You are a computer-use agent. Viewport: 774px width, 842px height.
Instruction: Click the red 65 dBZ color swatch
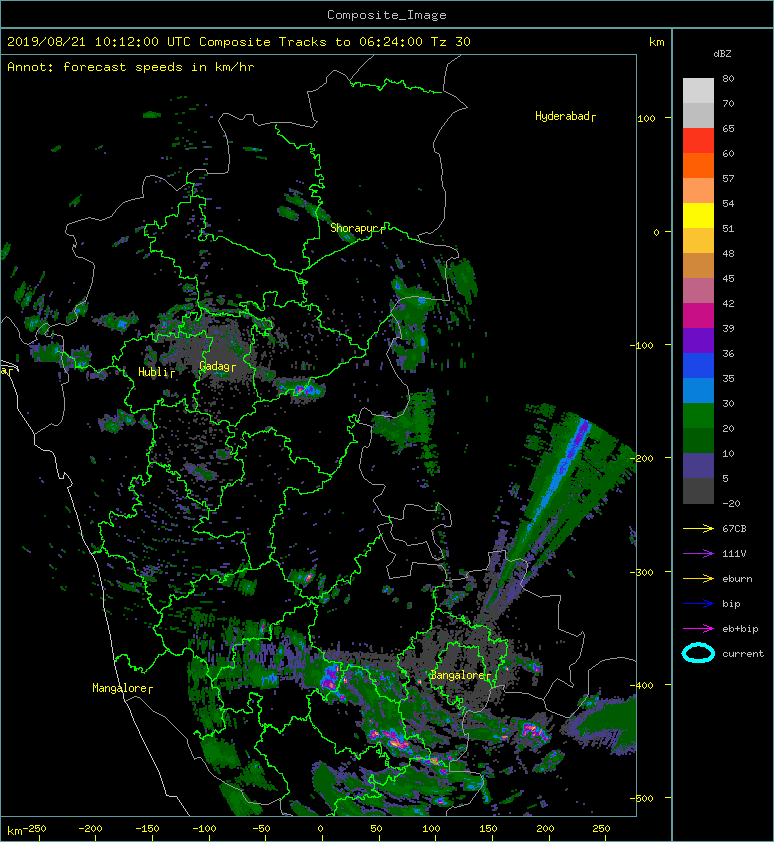click(698, 140)
